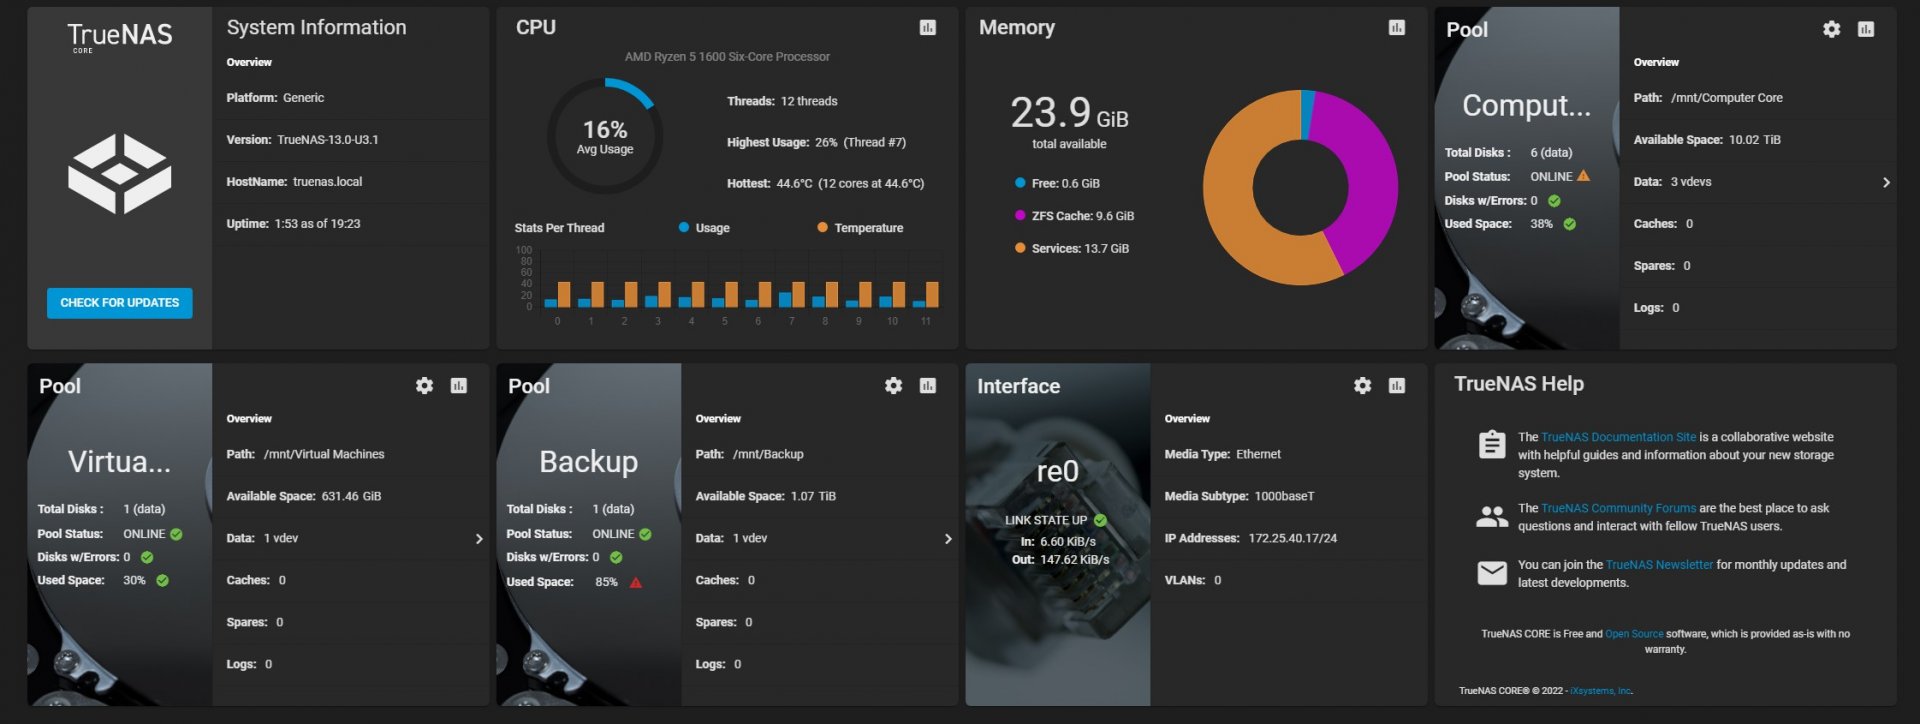Screen dimensions: 1920x724
Task: Click the Check for Updates button
Action: tap(119, 303)
